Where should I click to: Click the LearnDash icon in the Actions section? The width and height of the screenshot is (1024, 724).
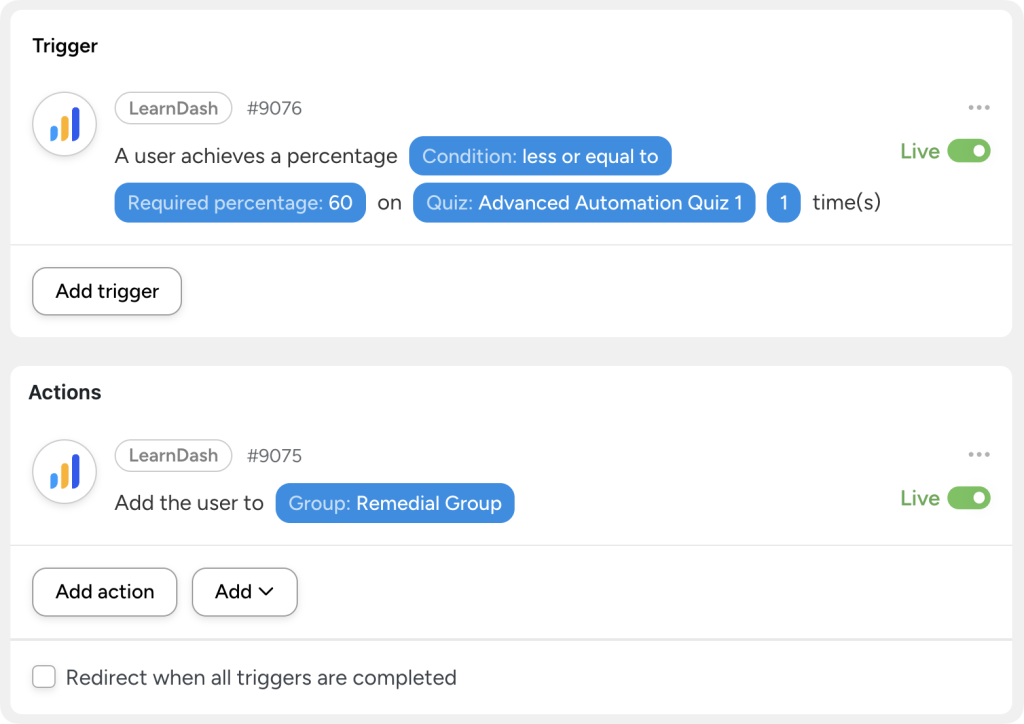coord(63,471)
